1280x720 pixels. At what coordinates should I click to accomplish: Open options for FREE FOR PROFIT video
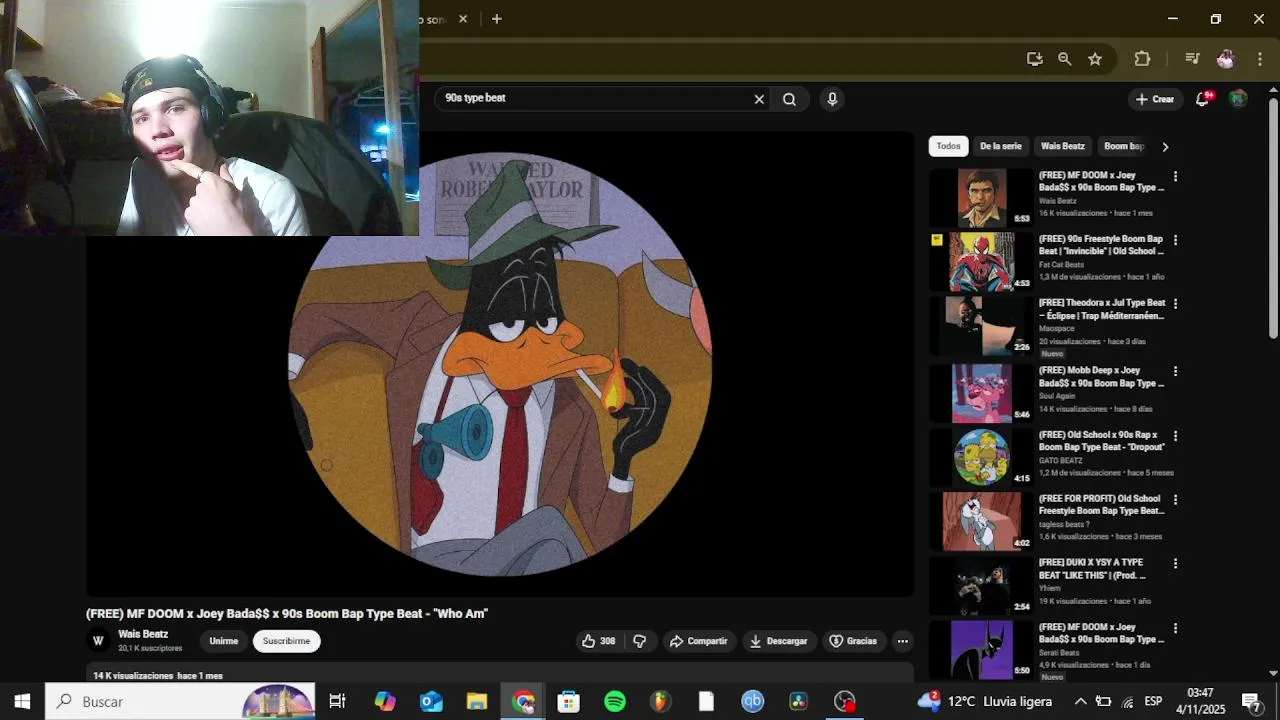[1175, 500]
